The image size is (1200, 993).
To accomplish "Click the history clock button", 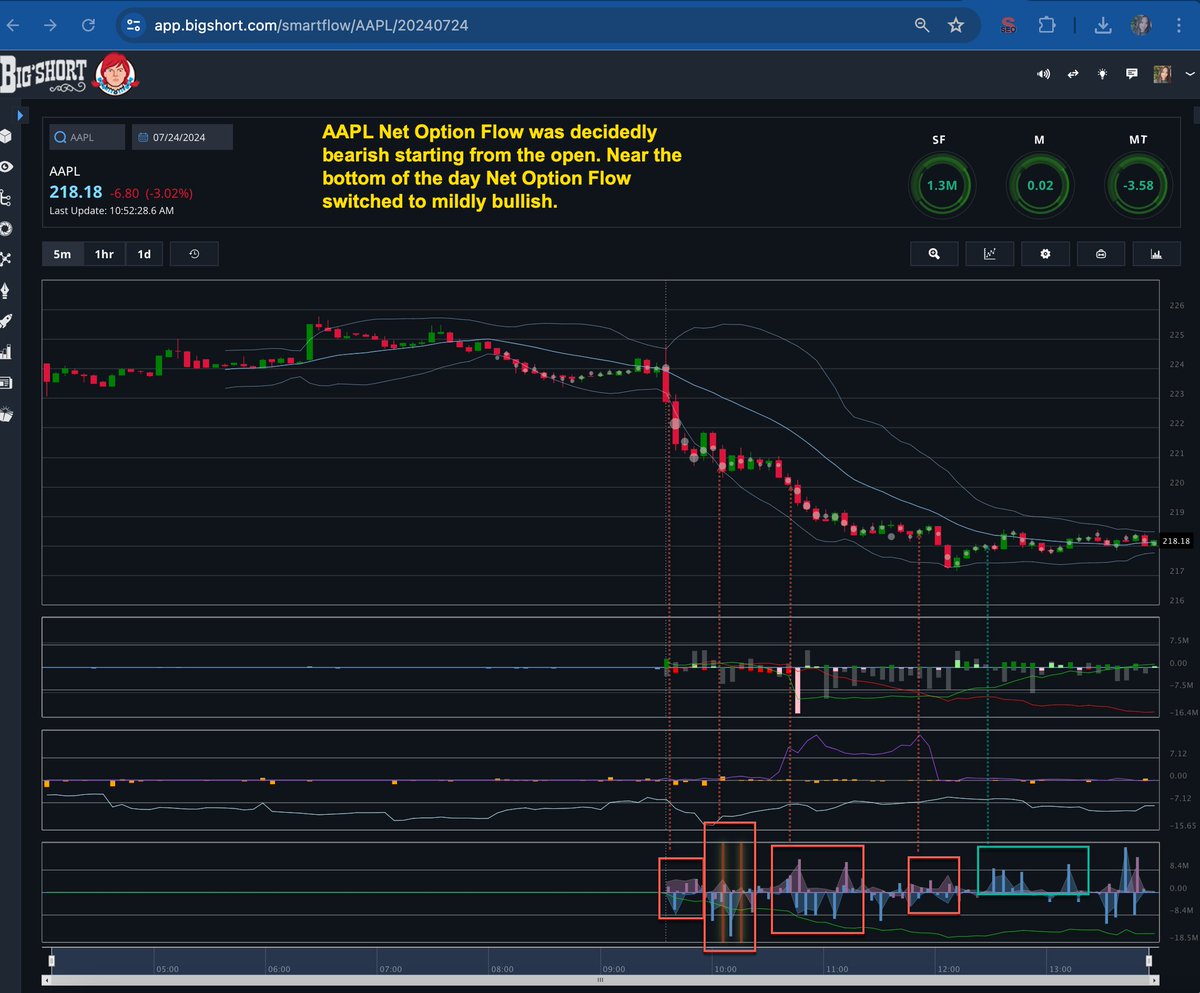I will (194, 254).
